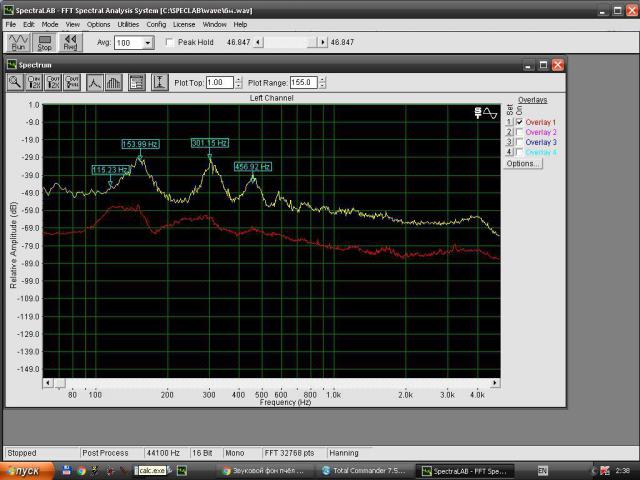The width and height of the screenshot is (640, 480).
Task: Click frequency scrollbar left arrow
Action: click(x=48, y=383)
